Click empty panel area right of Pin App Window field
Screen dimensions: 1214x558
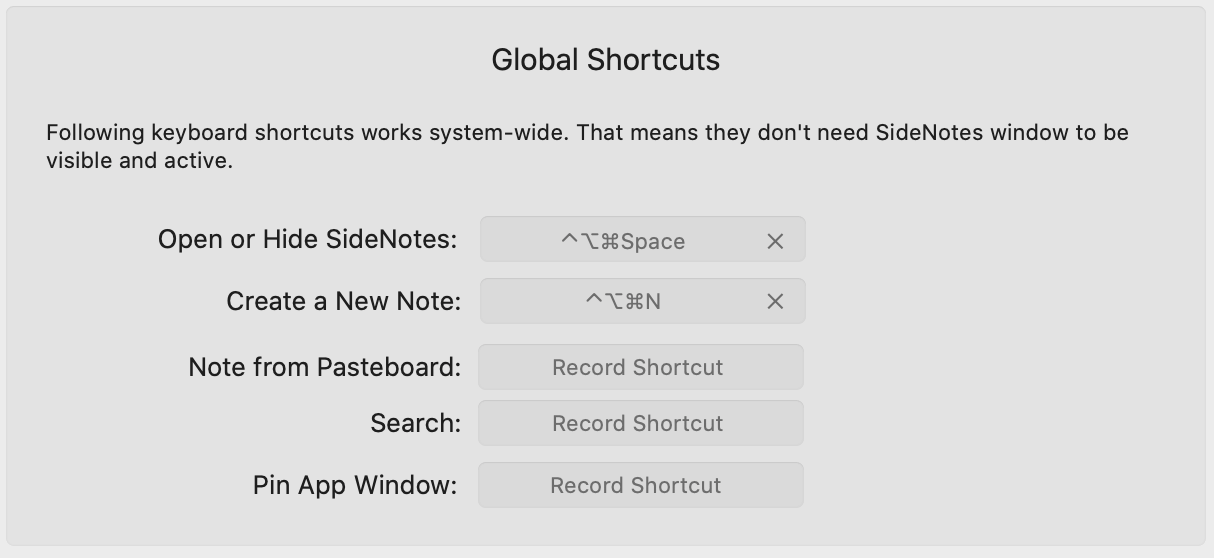[1000, 485]
